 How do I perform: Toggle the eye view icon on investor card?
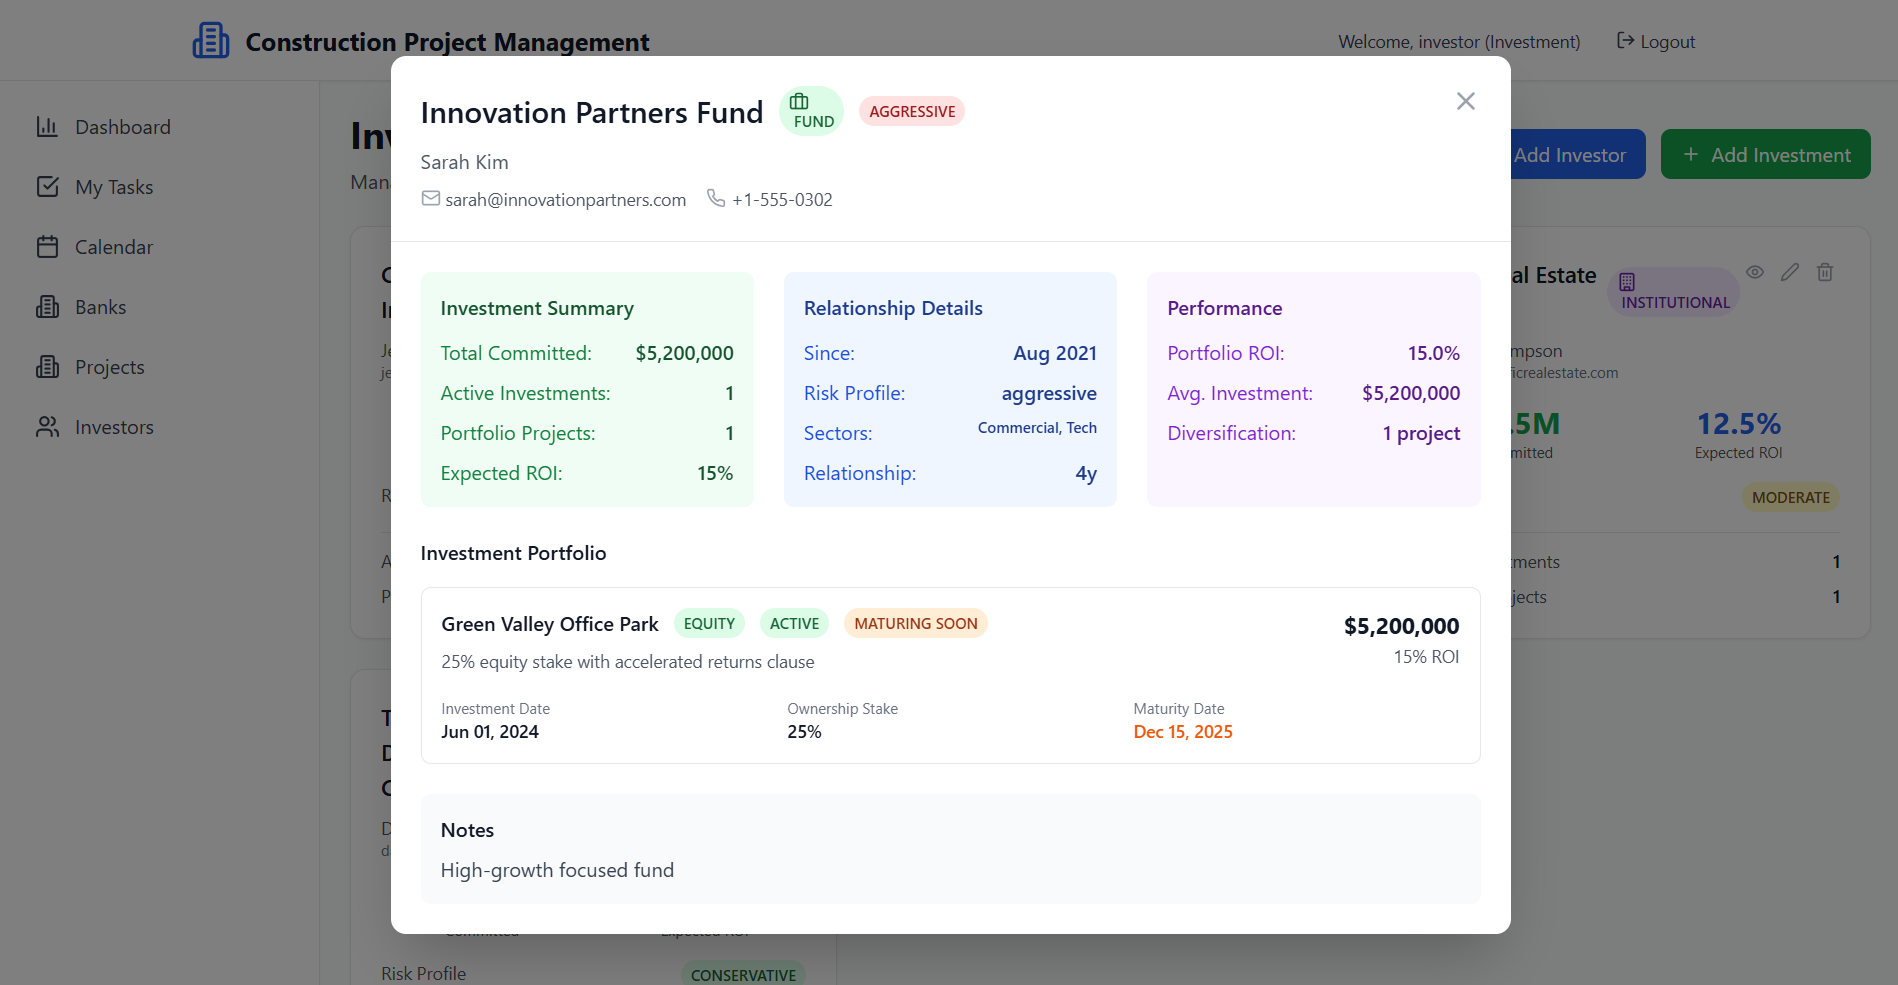(x=1754, y=272)
